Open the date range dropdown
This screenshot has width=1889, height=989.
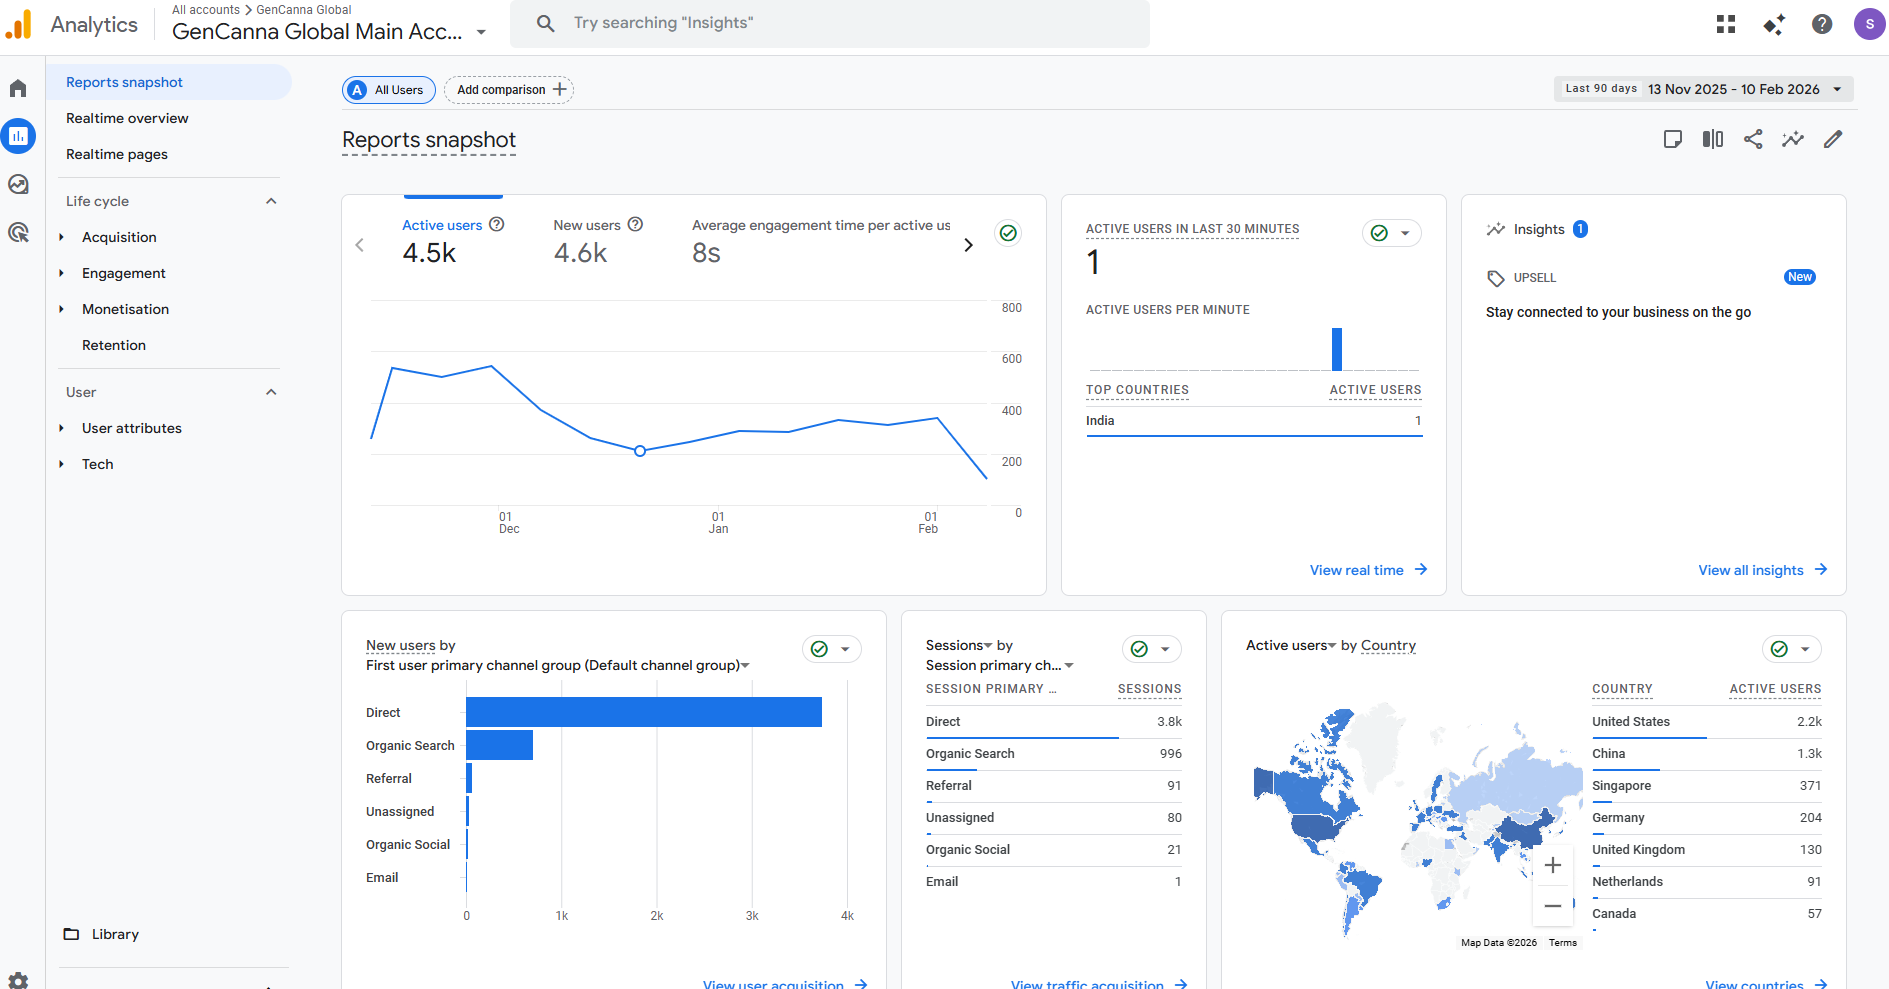point(1703,89)
